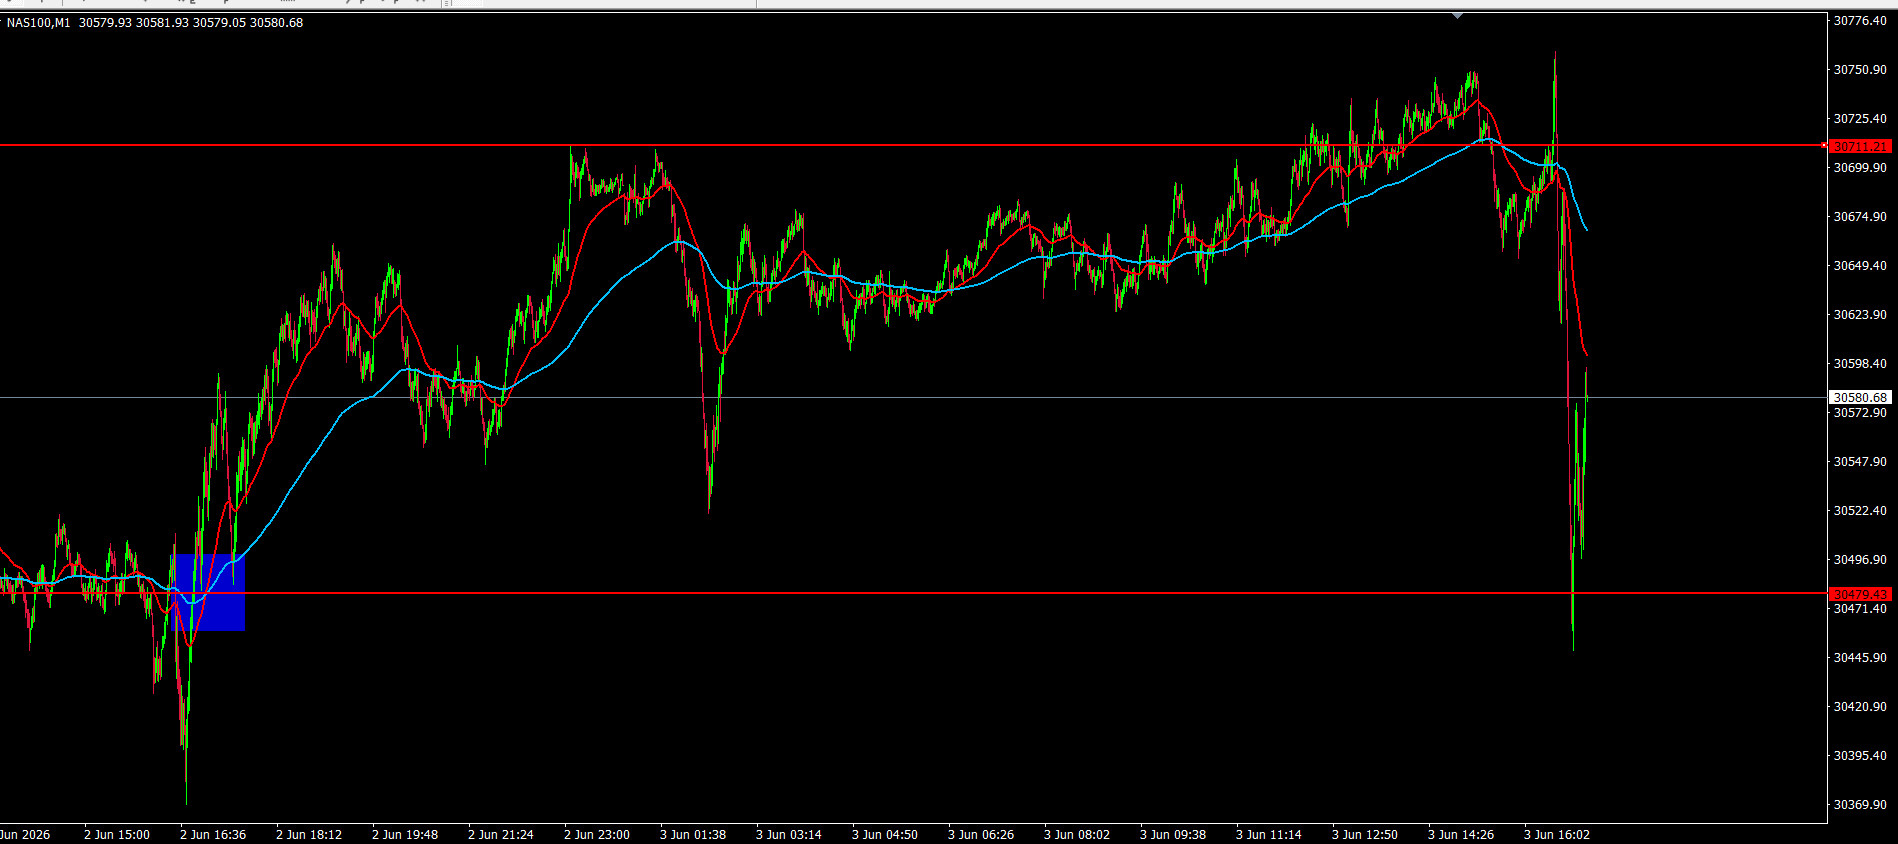The width and height of the screenshot is (1898, 844).
Task: Select the blue rectangle drawing object
Action: click(210, 592)
